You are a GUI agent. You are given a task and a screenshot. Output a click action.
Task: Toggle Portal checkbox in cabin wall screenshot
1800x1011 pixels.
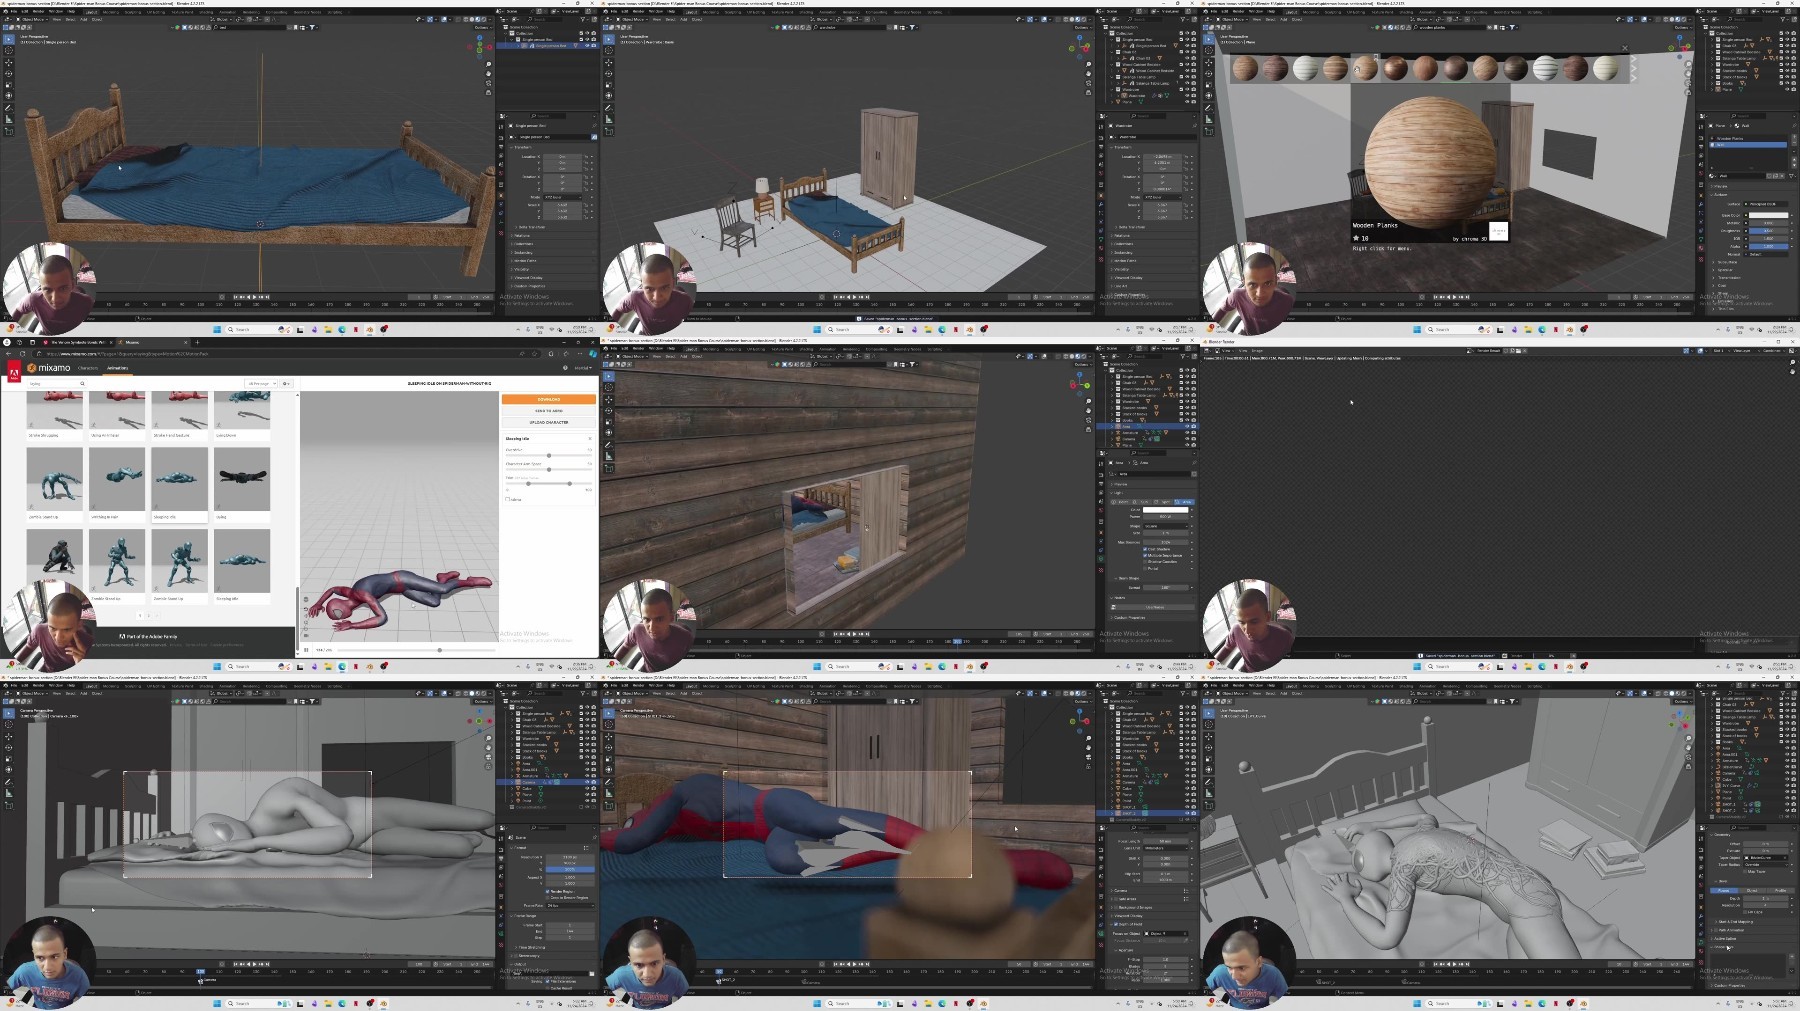coord(1145,568)
